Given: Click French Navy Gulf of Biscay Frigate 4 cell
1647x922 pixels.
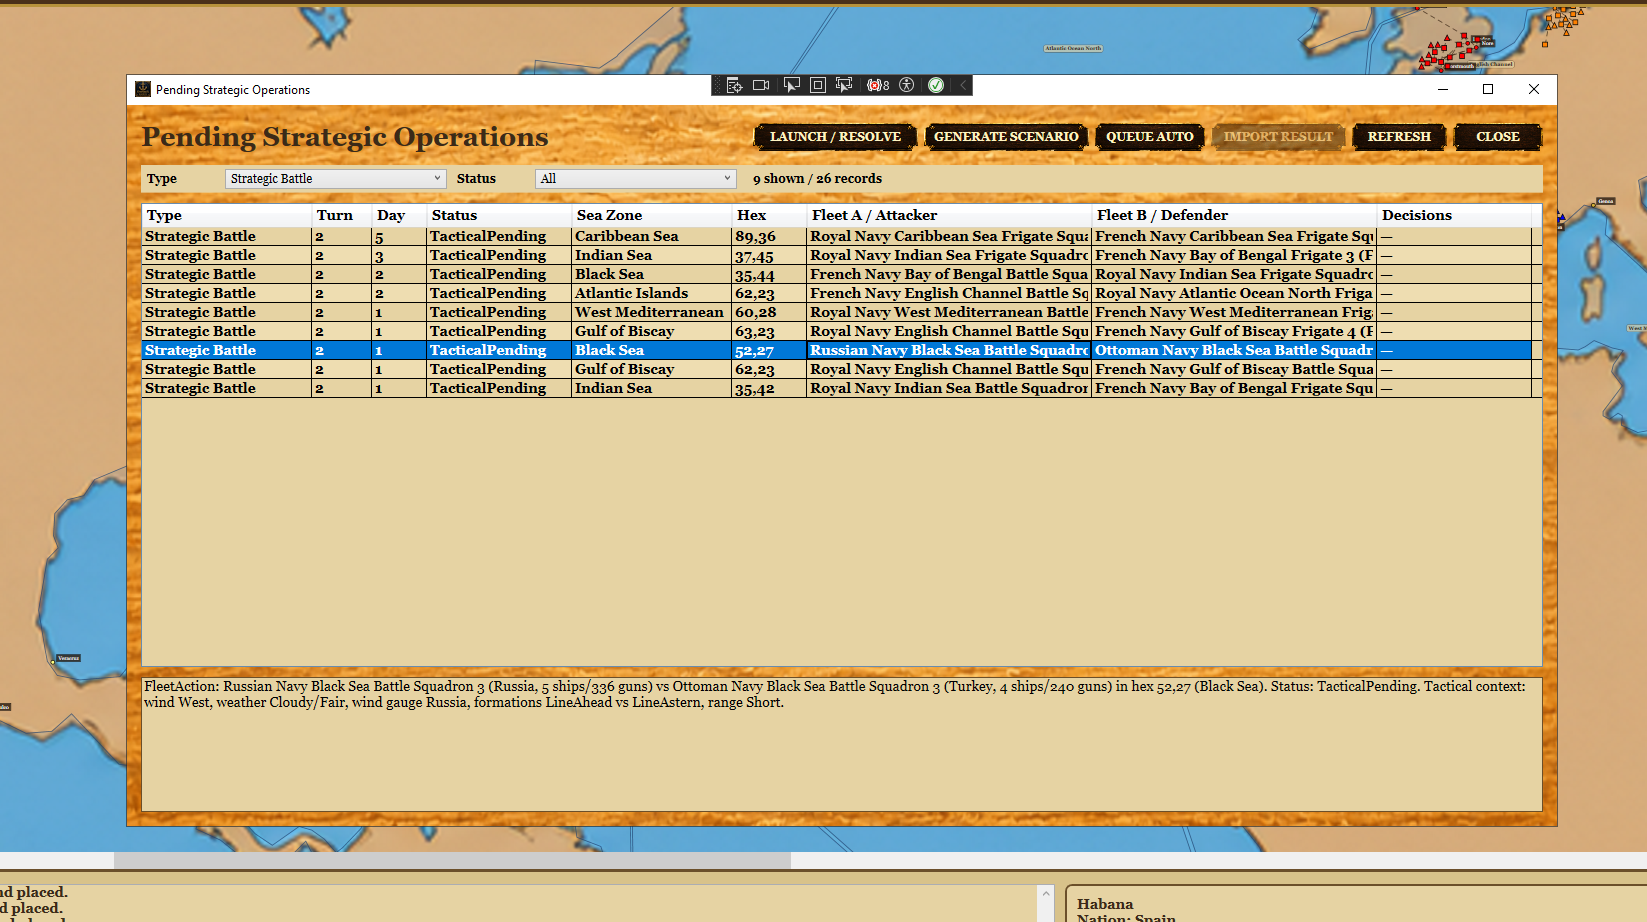Looking at the screenshot, I should 1234,331.
